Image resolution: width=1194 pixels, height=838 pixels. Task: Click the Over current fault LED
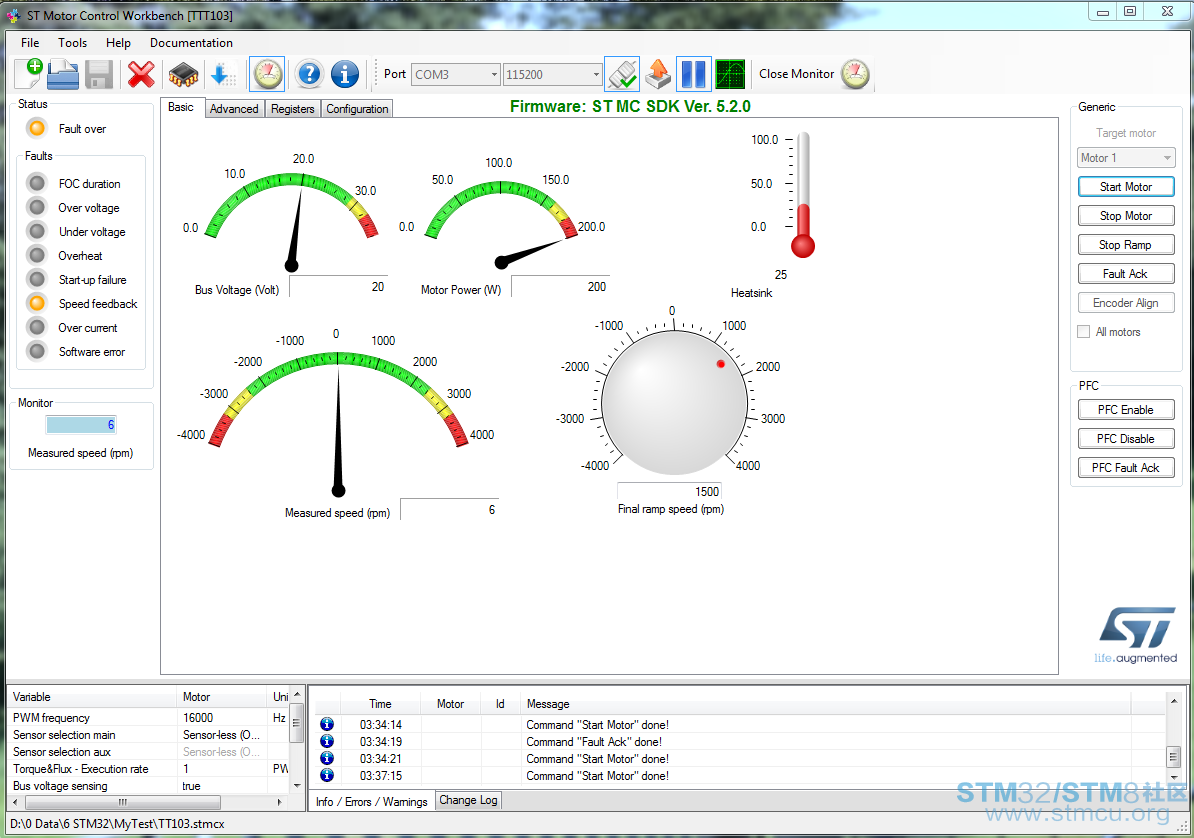pos(37,327)
